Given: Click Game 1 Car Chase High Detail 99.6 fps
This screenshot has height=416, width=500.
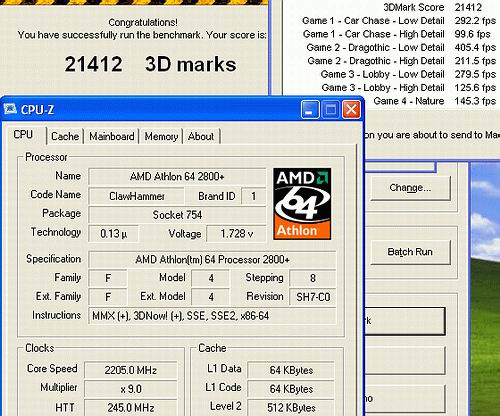Looking at the screenshot, I should (x=396, y=34).
